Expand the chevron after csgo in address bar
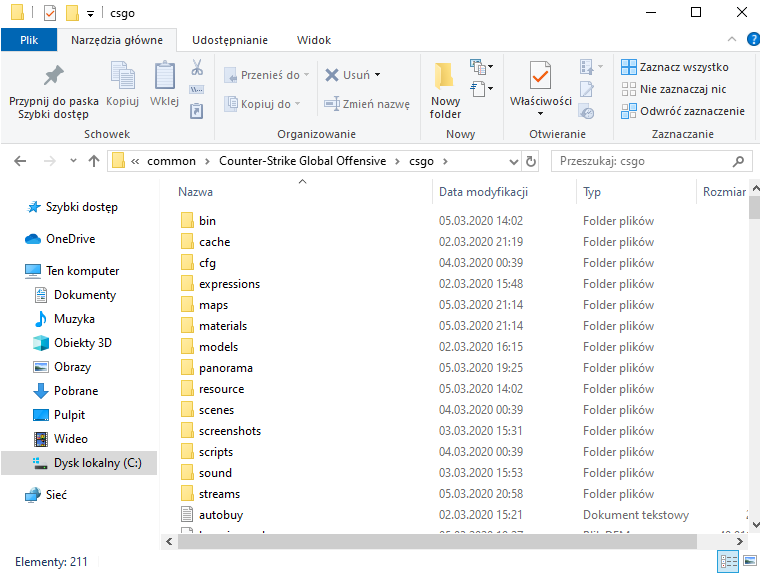 [x=445, y=161]
